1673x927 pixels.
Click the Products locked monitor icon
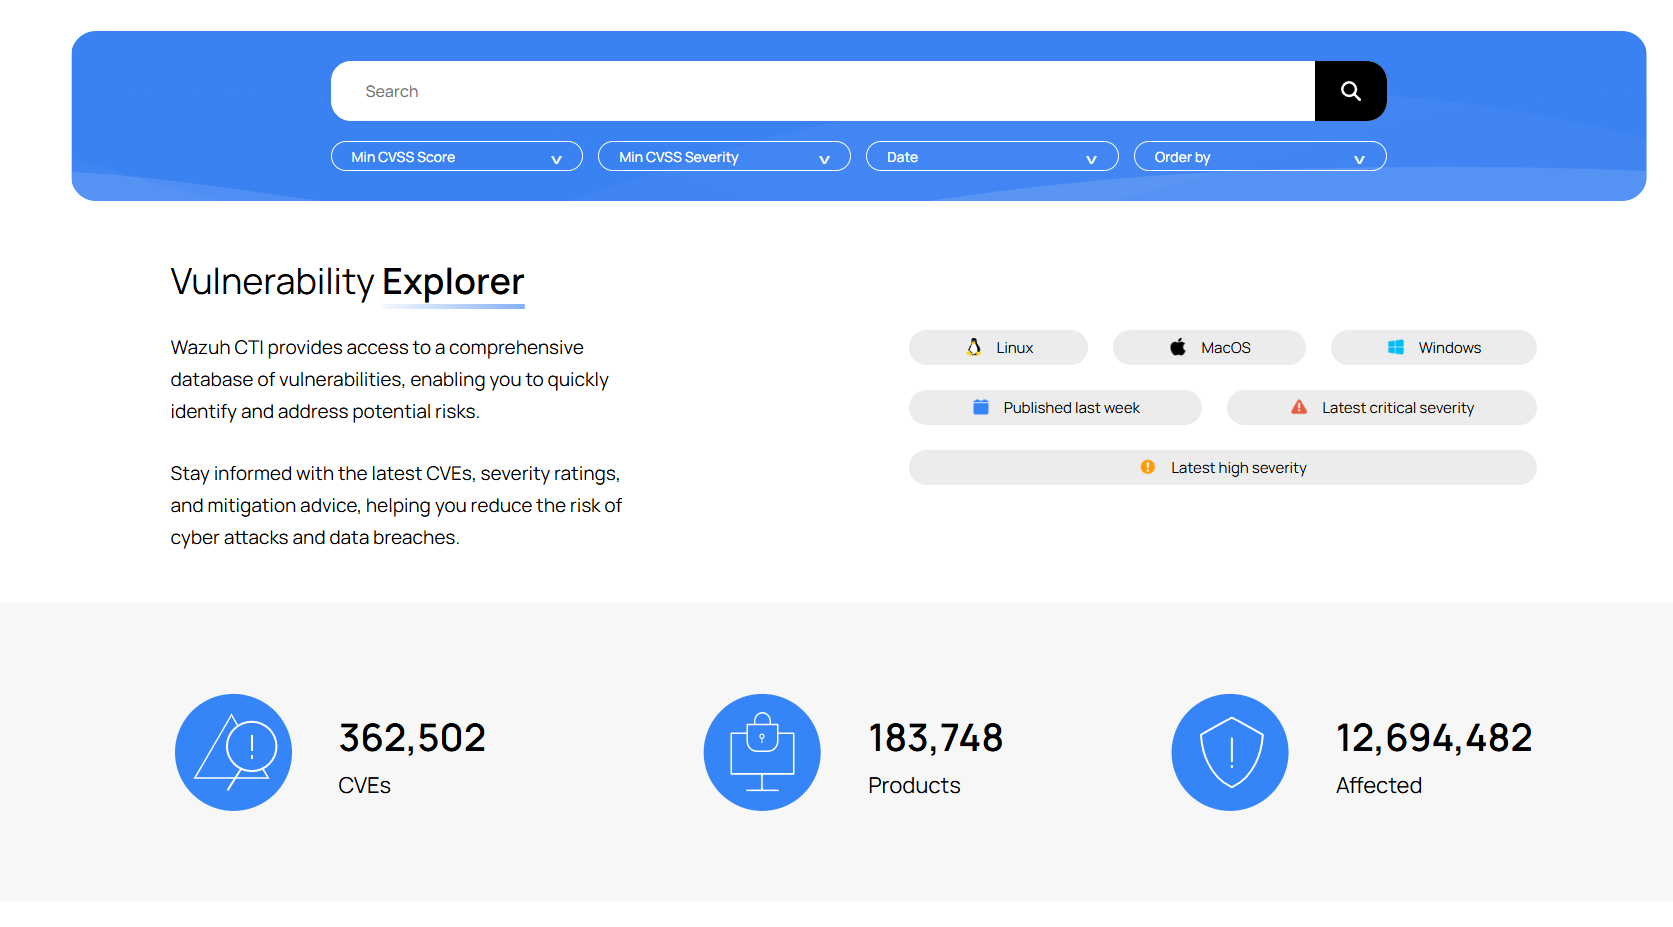coord(762,752)
